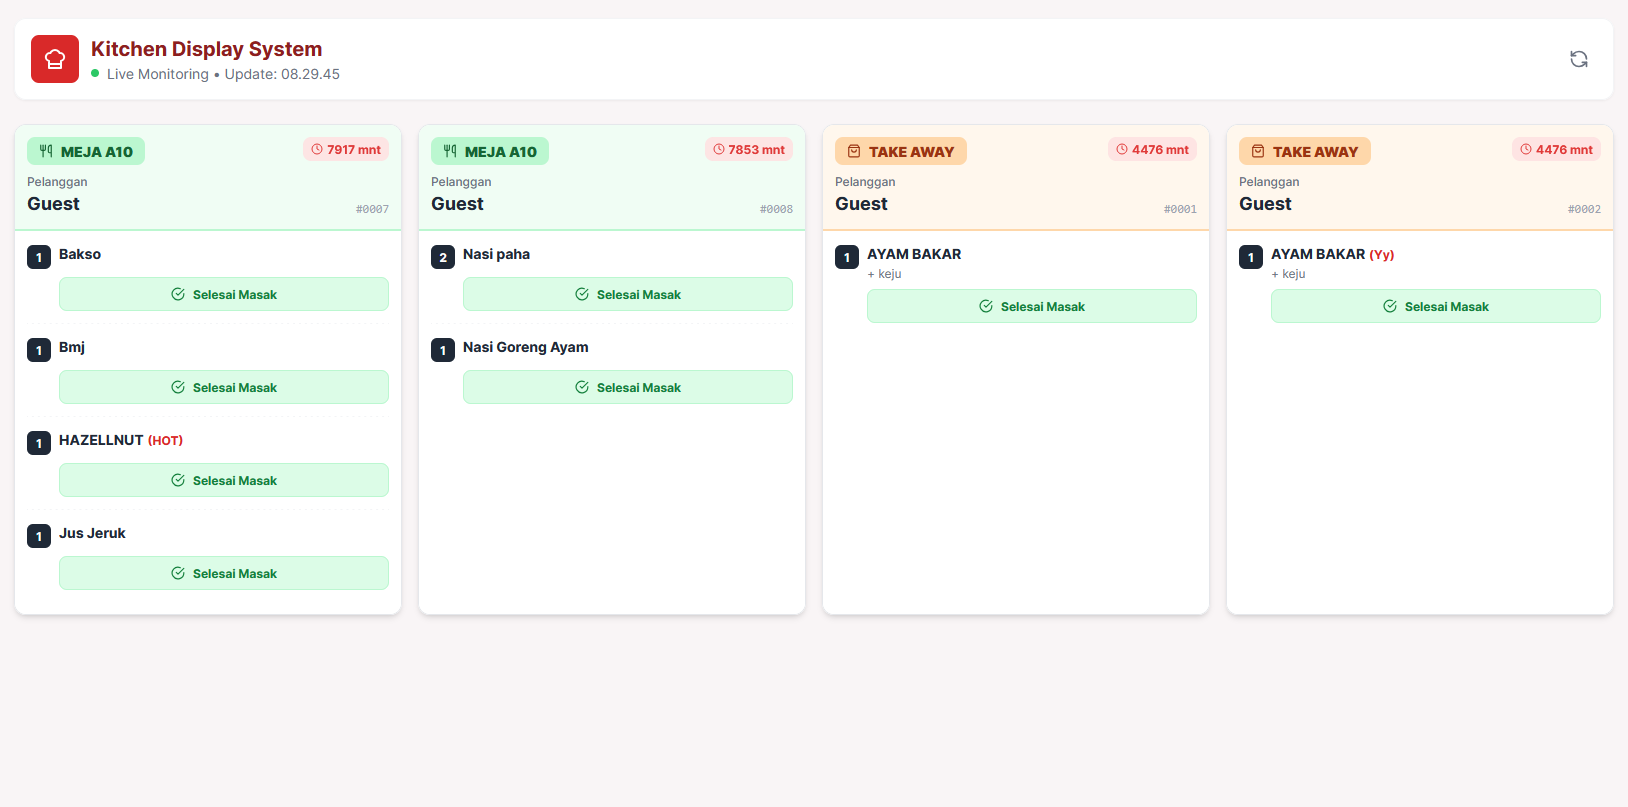Mark Jus Jeruk as Selesai Masak
The image size is (1628, 807).
(x=224, y=573)
